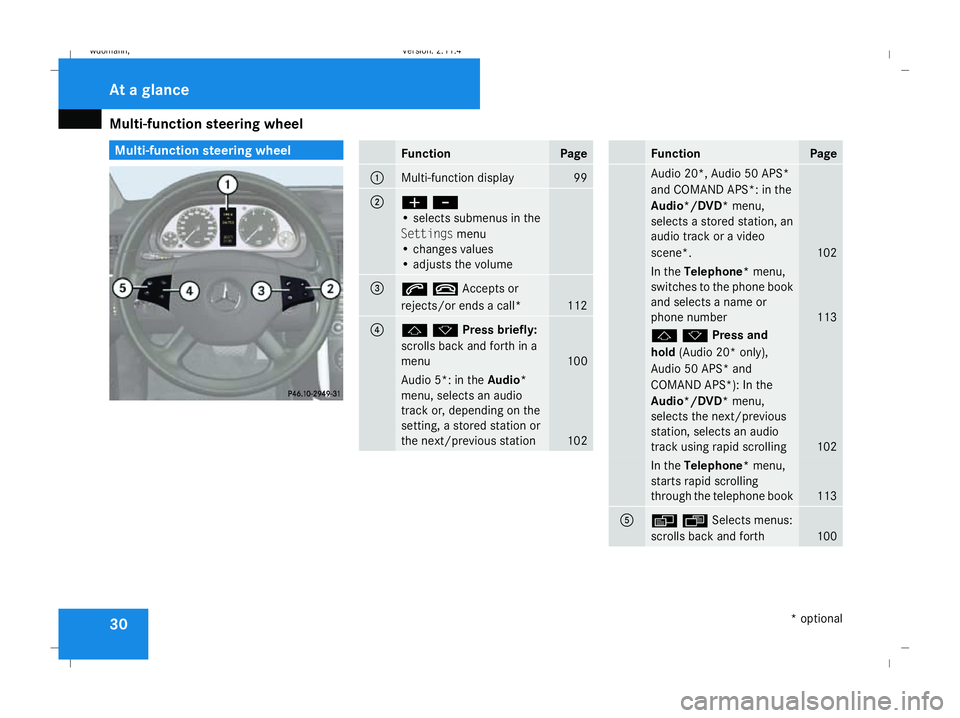The image size is (960, 718).
Task: Click second menu icon beside Selects menus
Action: click(695, 521)
